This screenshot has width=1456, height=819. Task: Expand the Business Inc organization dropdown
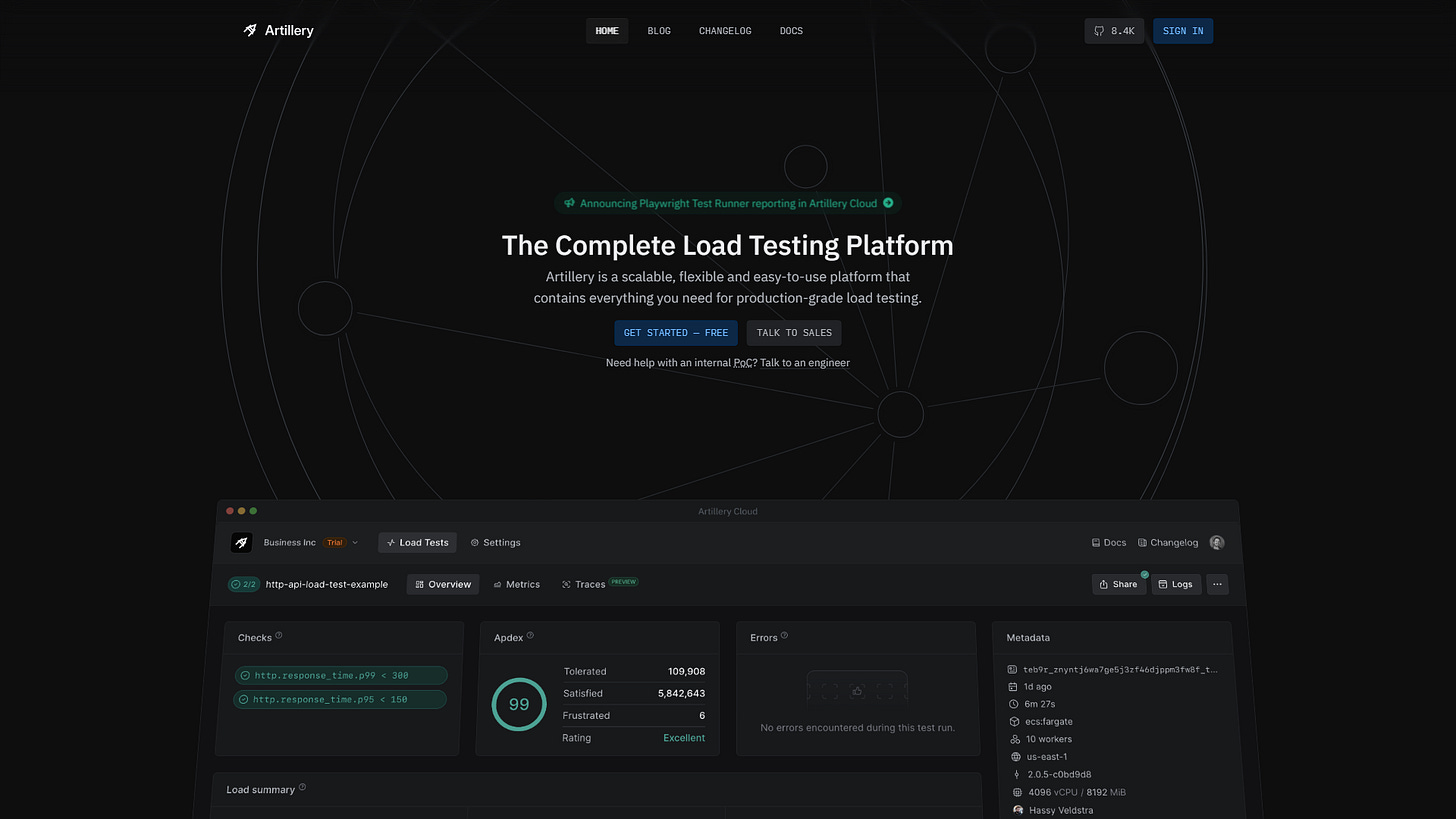[x=310, y=543]
